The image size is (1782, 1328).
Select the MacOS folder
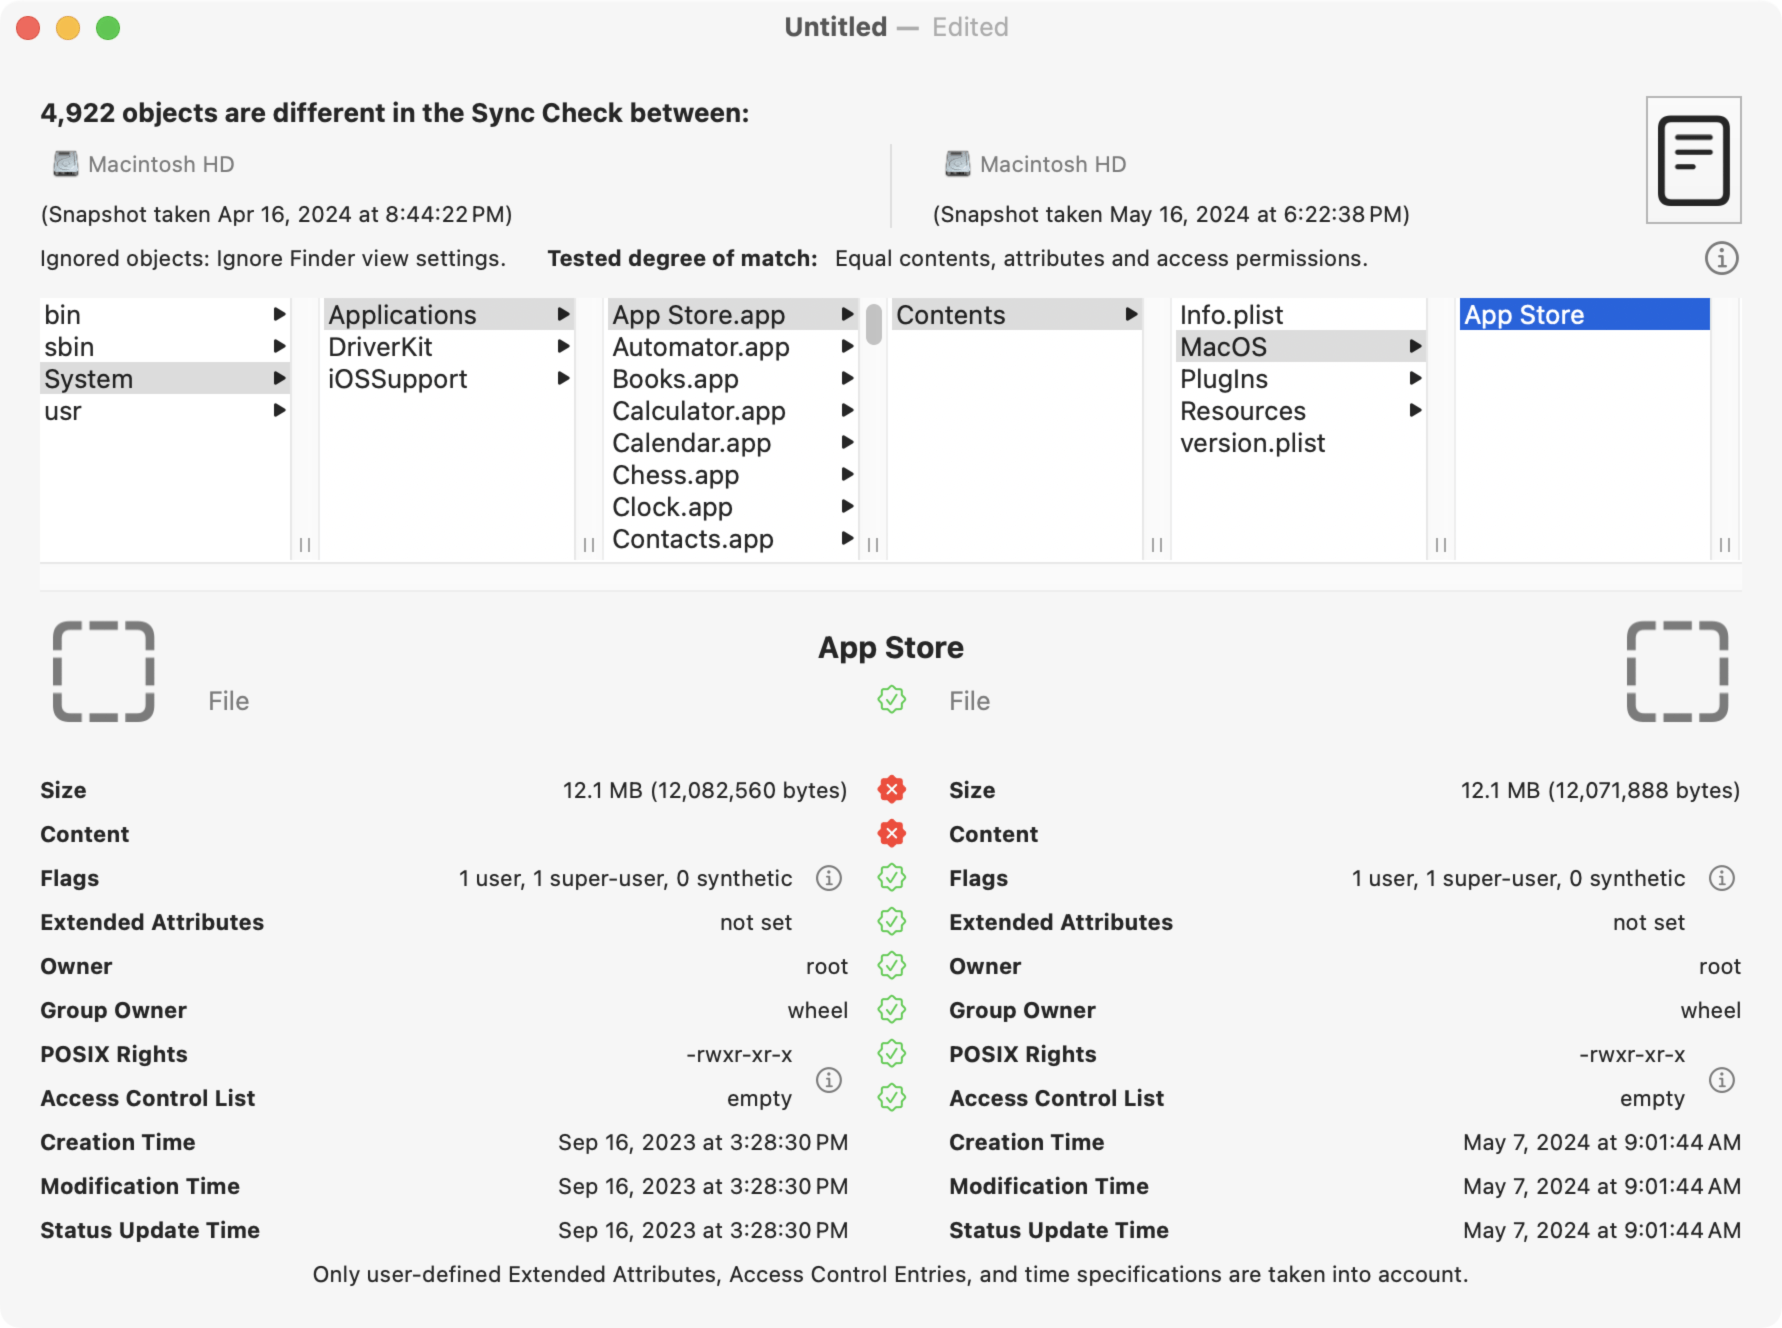point(1301,347)
